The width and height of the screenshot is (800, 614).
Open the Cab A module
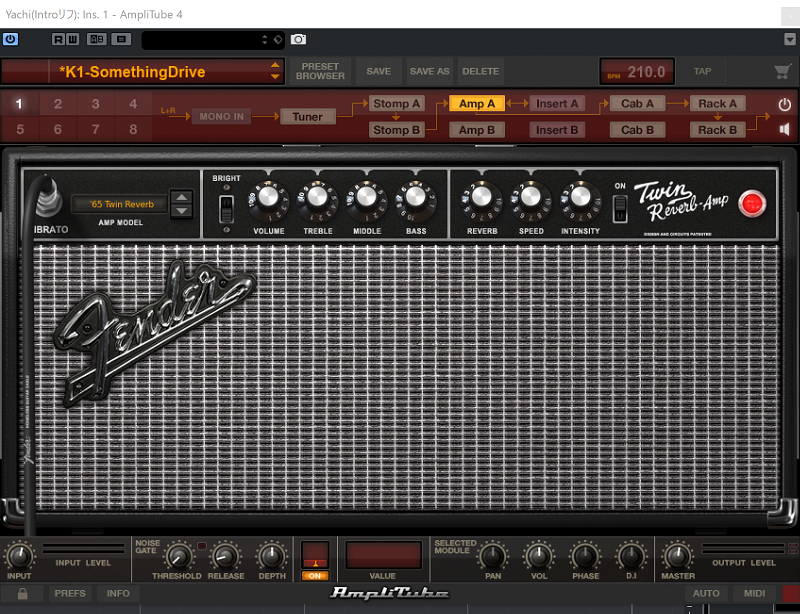[637, 104]
